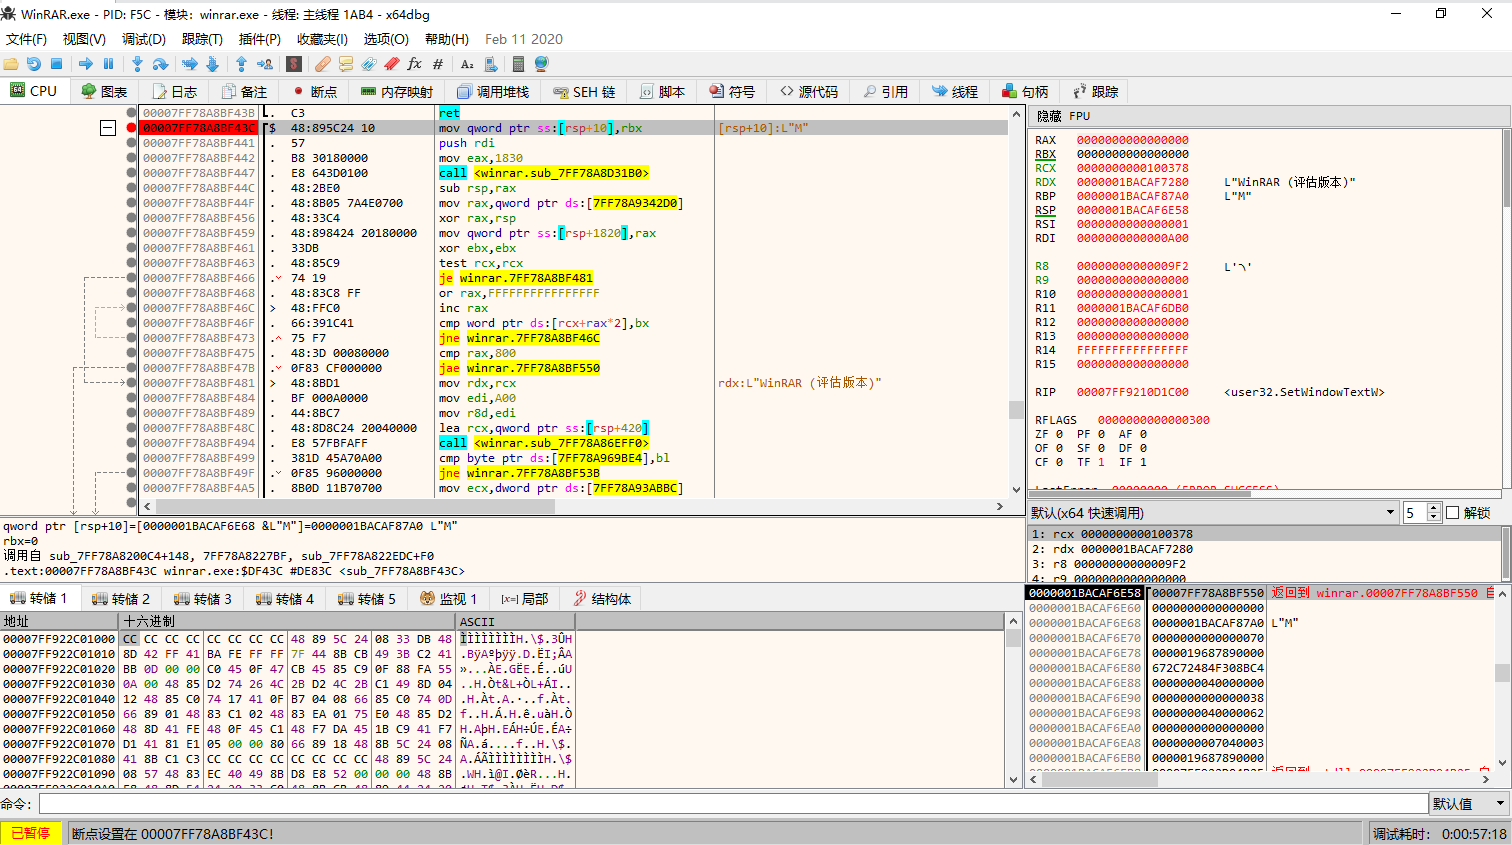The height and width of the screenshot is (845, 1512).
Task: Toggle breakpoint dot at address 00007FF78A8BF466
Action: pos(131,278)
